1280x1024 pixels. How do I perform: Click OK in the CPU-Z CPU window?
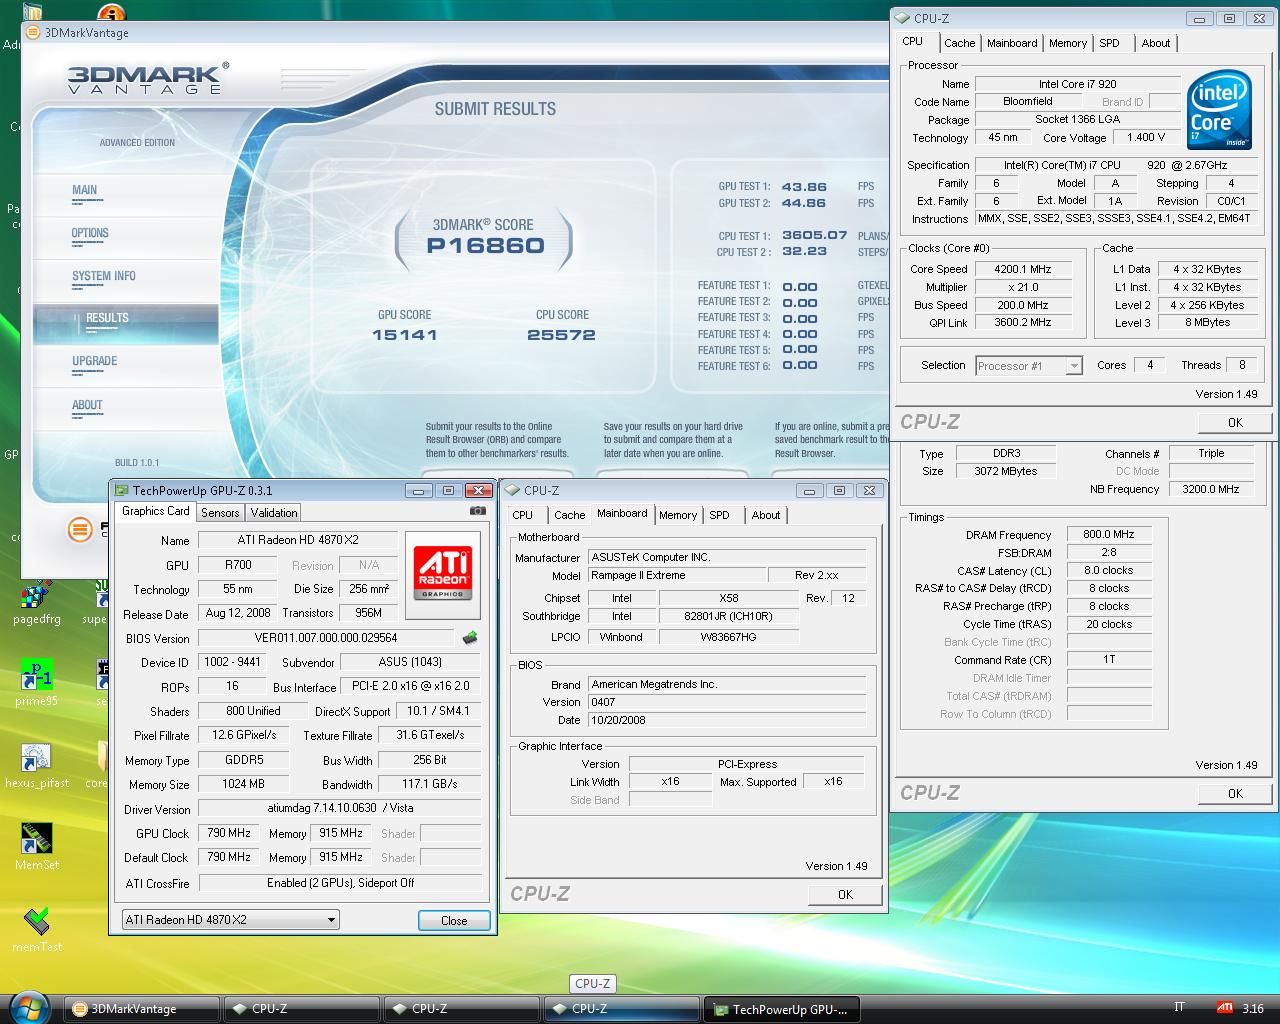1235,422
